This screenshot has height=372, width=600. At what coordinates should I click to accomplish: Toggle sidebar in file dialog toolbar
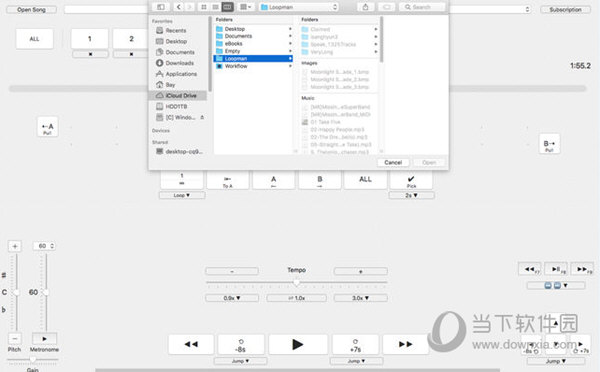[161, 7]
